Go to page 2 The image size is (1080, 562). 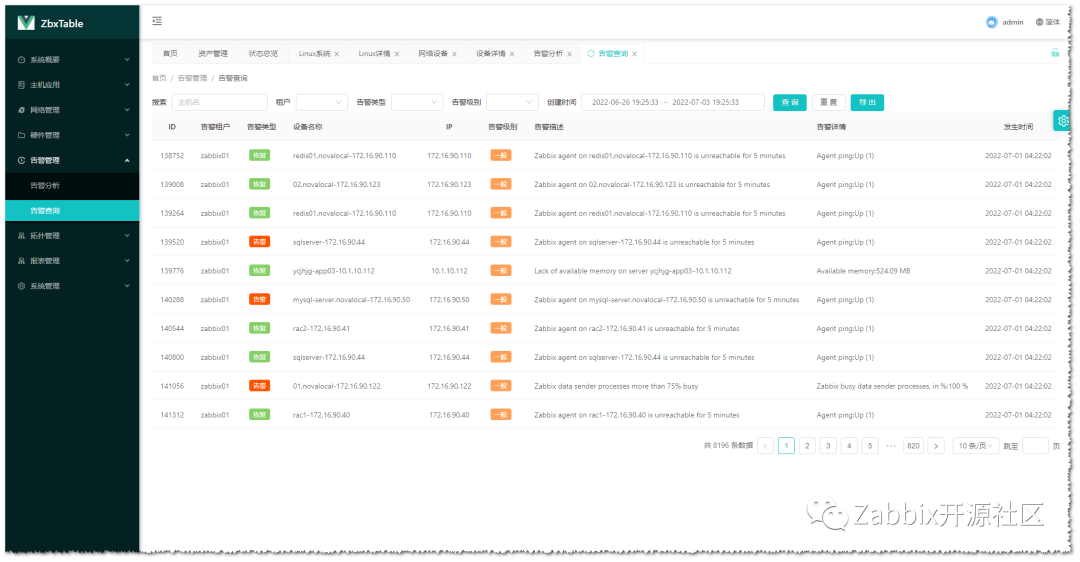(807, 446)
